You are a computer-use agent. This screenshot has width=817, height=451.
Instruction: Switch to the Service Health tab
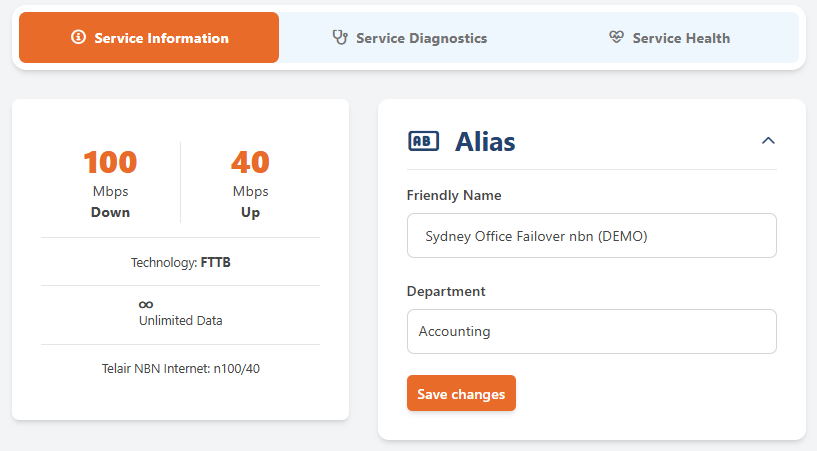pos(669,37)
